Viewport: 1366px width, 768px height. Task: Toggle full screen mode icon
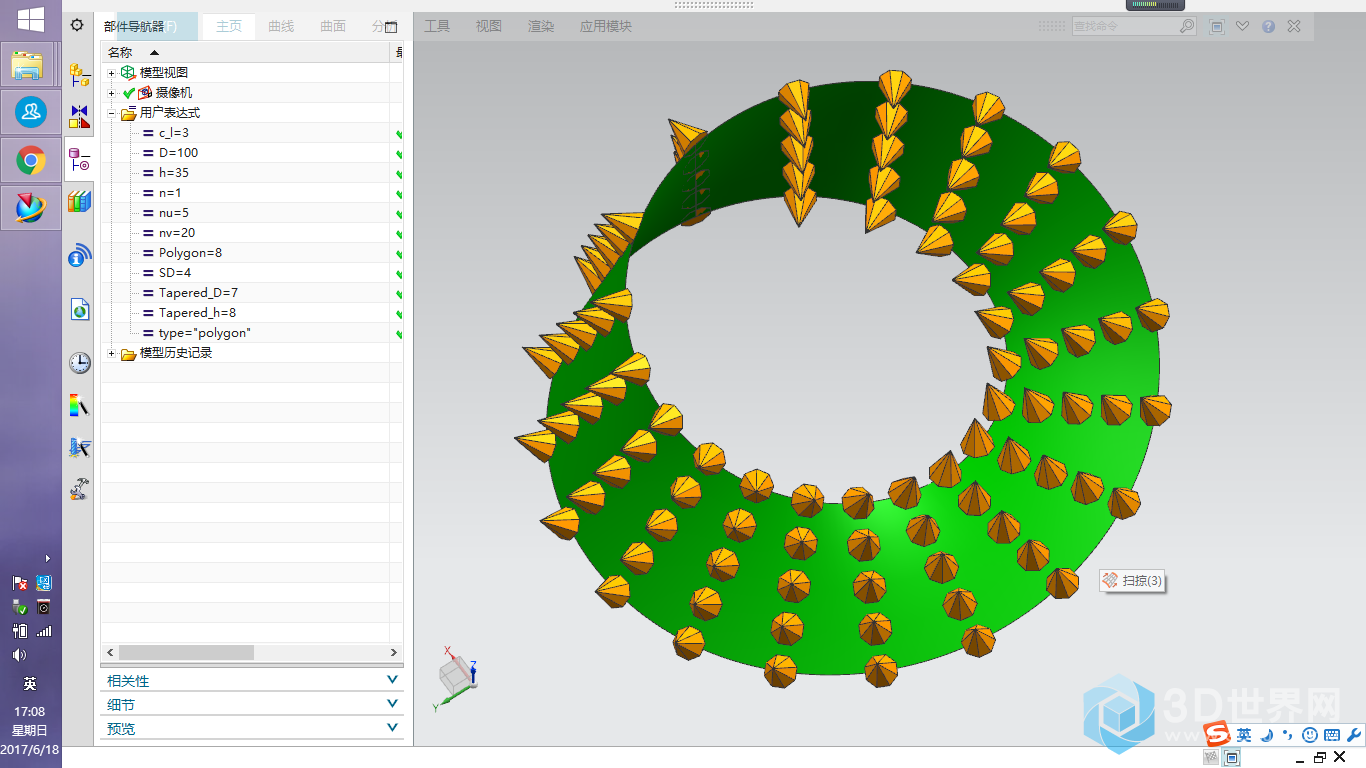[1217, 27]
